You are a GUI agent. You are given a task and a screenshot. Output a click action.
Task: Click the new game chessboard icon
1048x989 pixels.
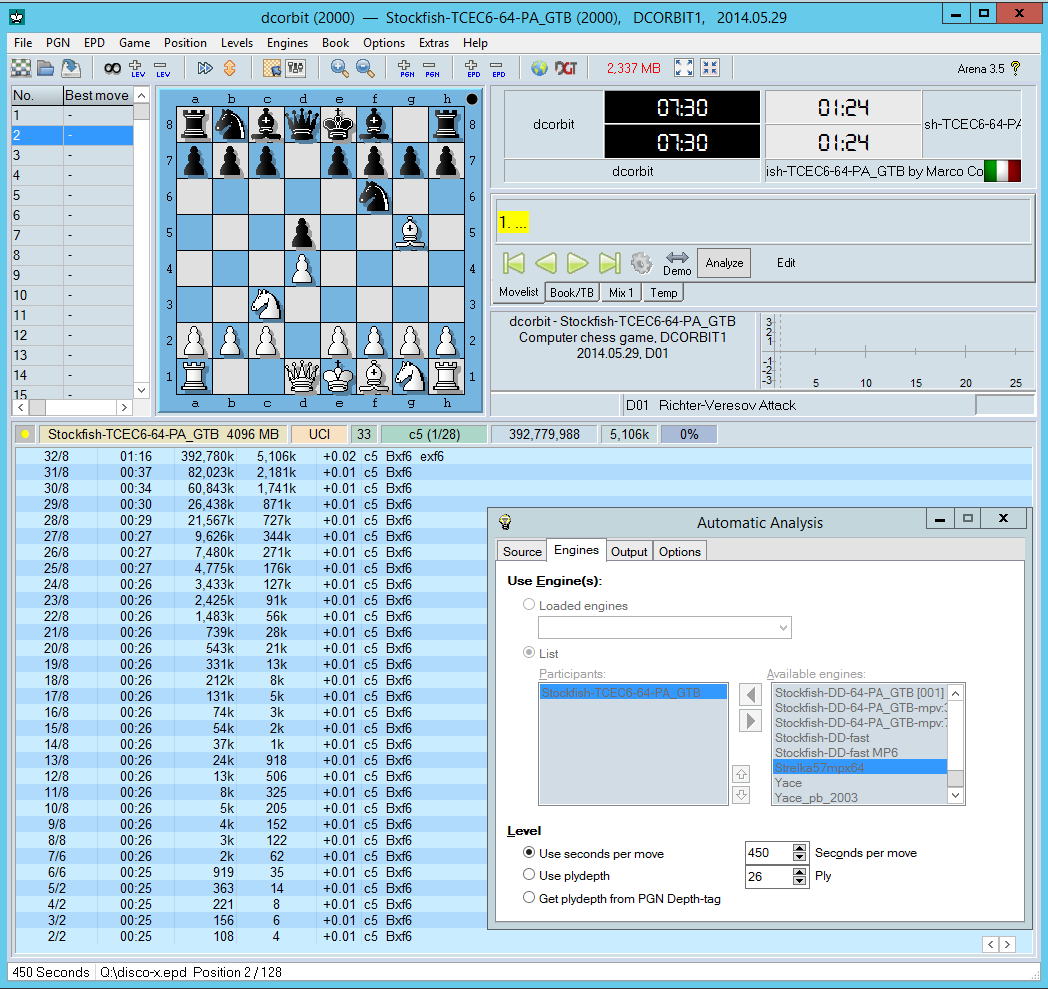(x=21, y=68)
